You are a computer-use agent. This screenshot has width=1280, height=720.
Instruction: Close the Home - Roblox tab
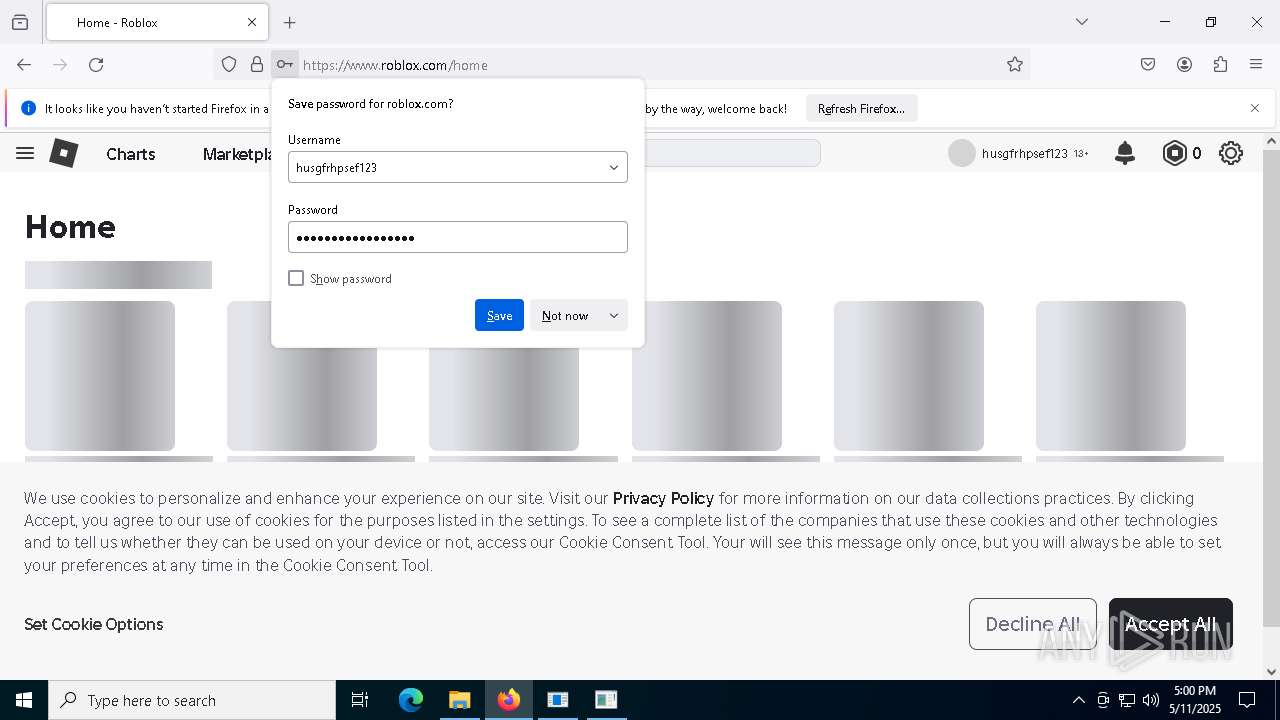(x=252, y=22)
